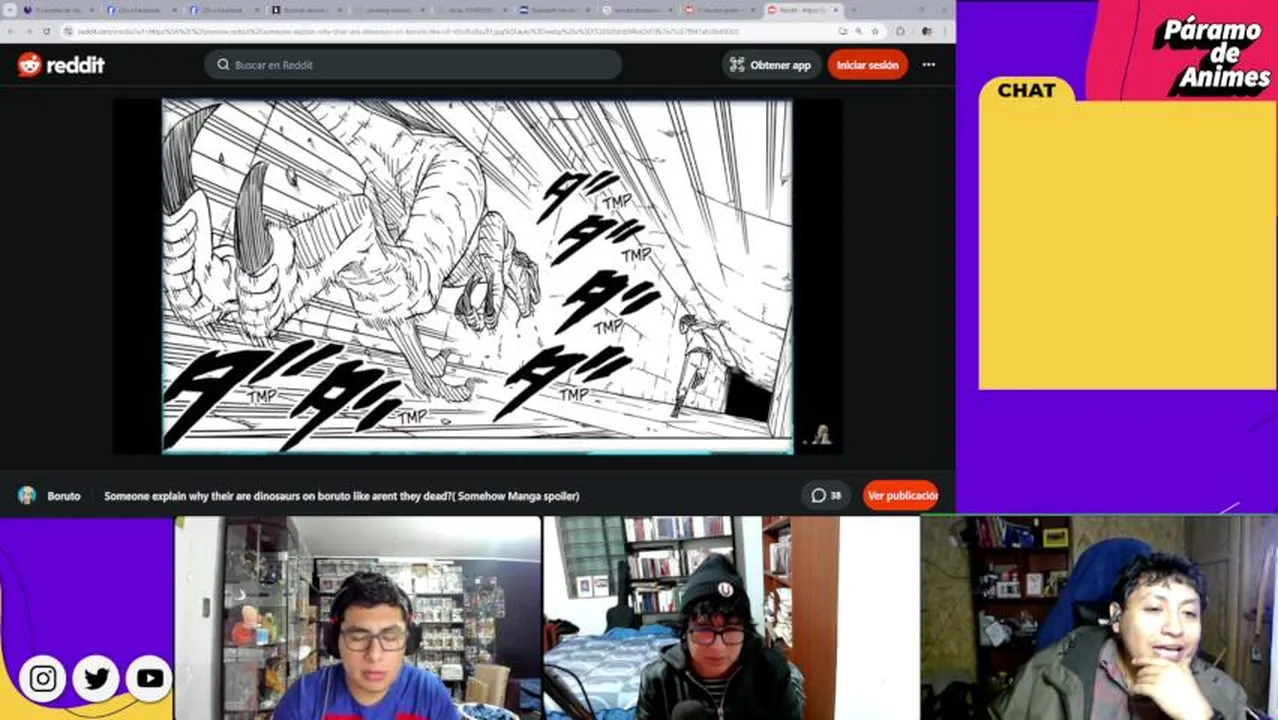1278x720 pixels.
Task: Click the Twitter bird icon
Action: (96, 679)
